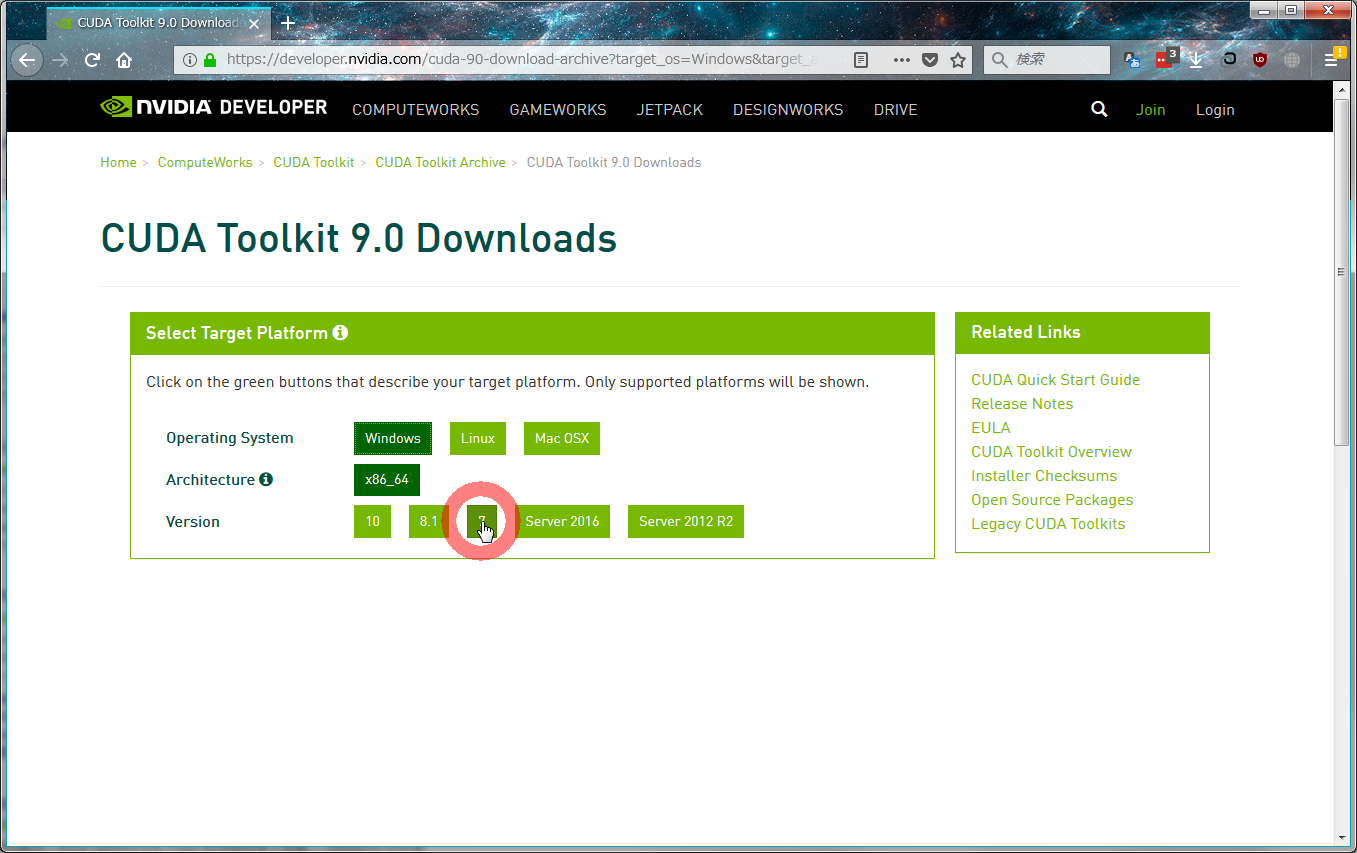Click the page vertical scrollbar thumb

coord(1342,272)
